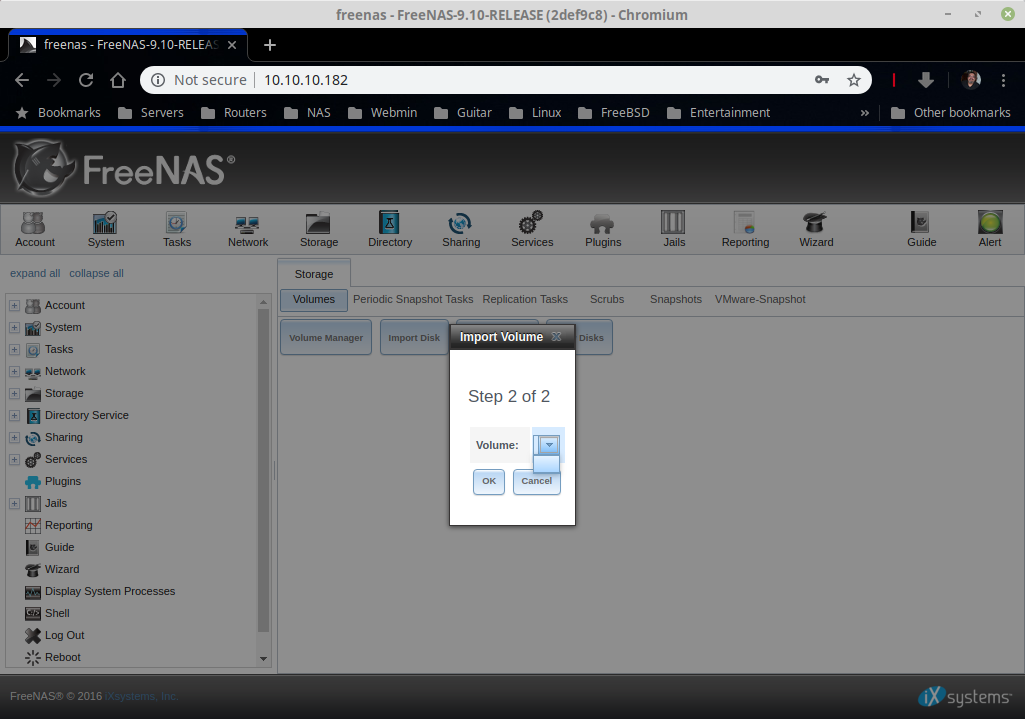Reload the page in Chromium
This screenshot has height=719, width=1025.
[86, 80]
